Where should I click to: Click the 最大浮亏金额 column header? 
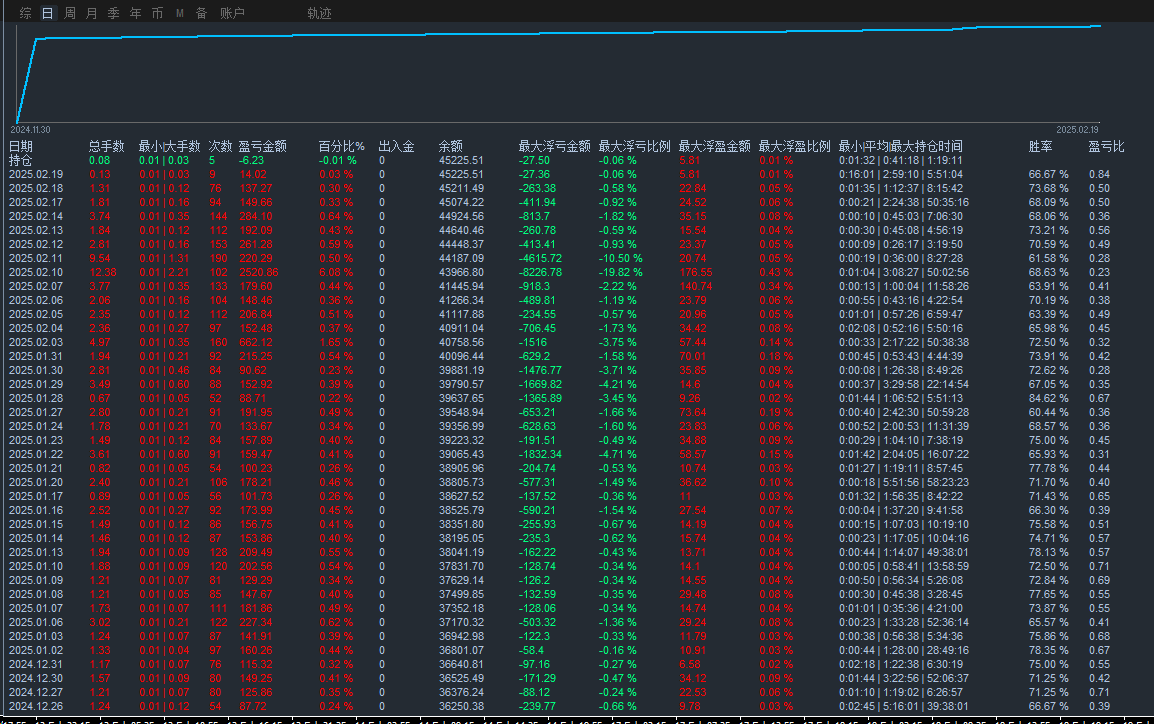pyautogui.click(x=554, y=146)
